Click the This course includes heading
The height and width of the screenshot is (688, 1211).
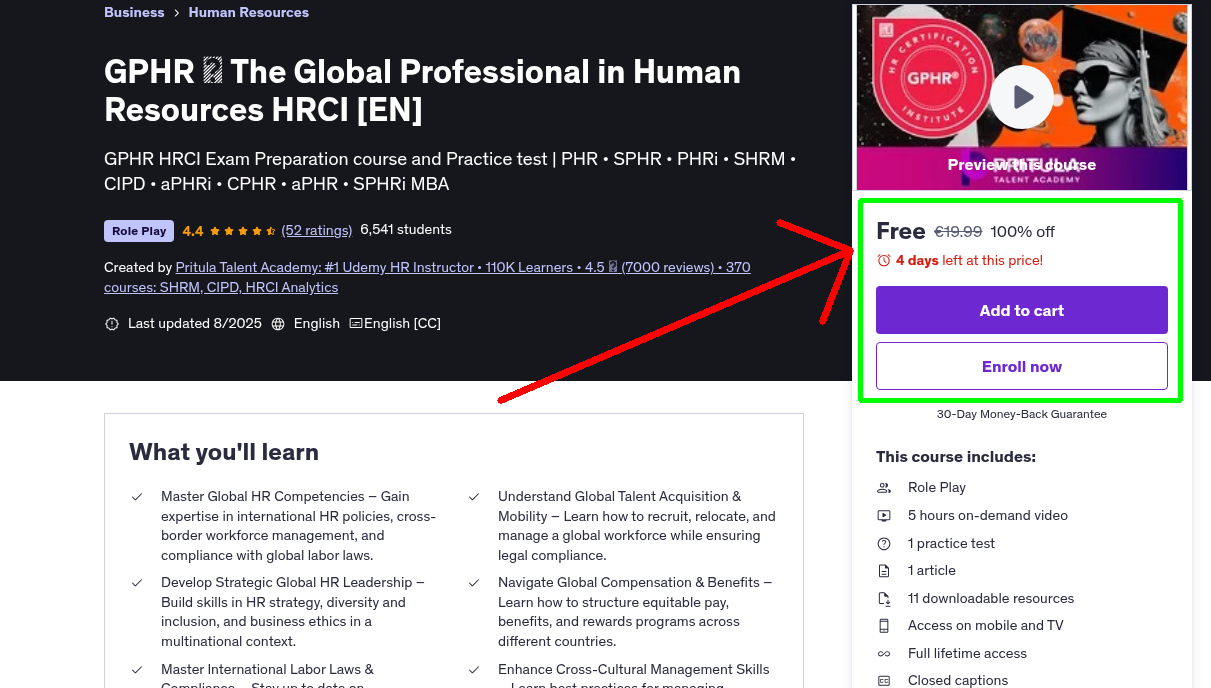point(956,457)
